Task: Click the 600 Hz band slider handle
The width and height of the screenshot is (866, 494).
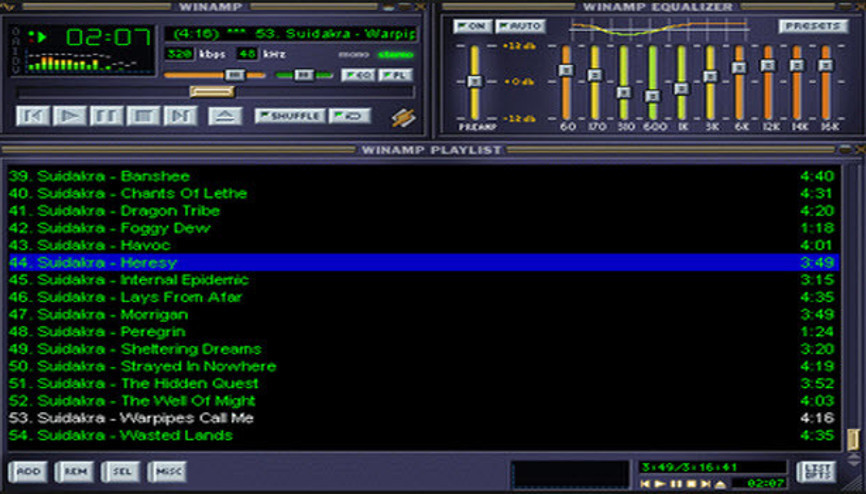Action: [x=652, y=96]
